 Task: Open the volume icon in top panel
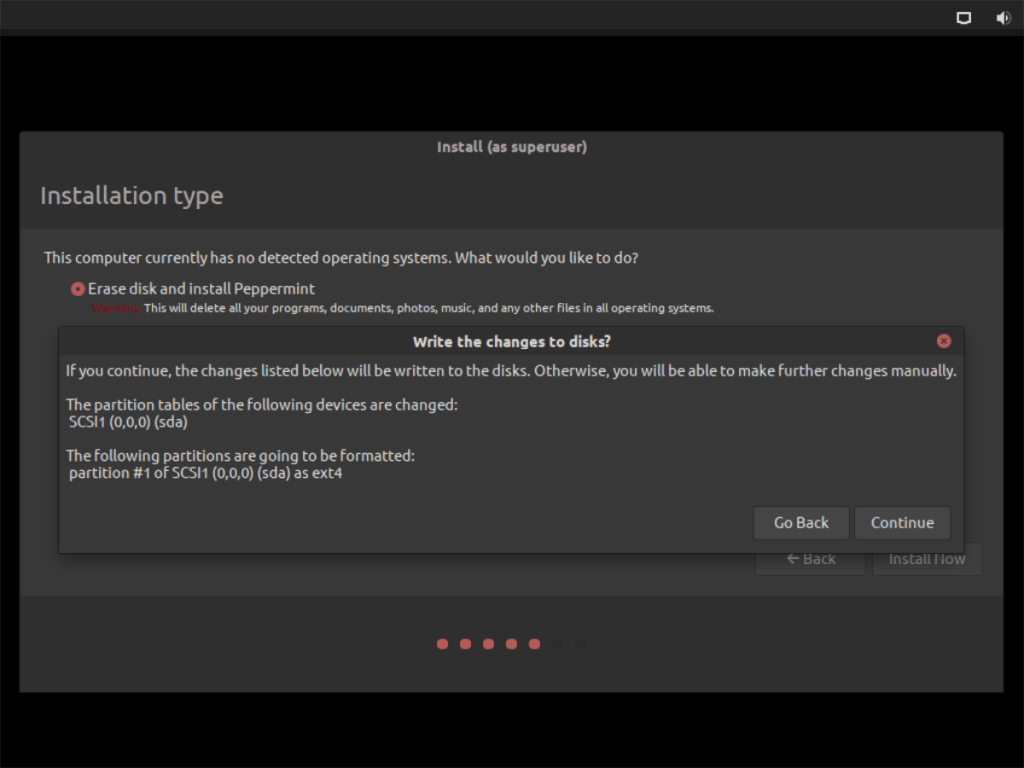pyautogui.click(x=1003, y=18)
